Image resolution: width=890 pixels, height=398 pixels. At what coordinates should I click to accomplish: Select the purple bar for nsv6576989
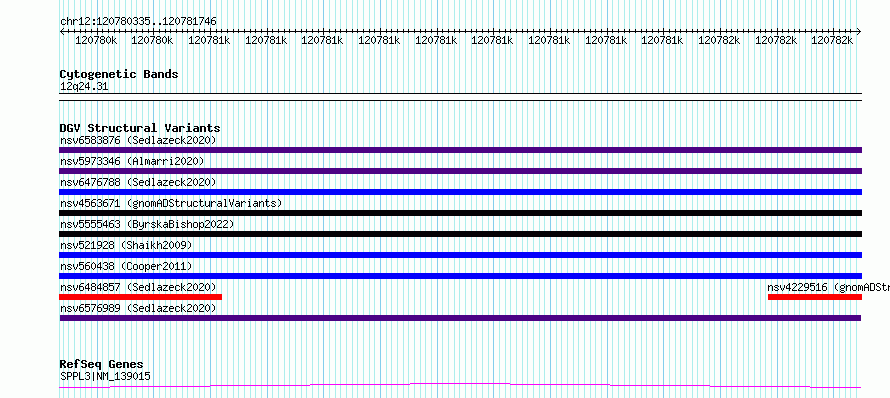[x=460, y=318]
